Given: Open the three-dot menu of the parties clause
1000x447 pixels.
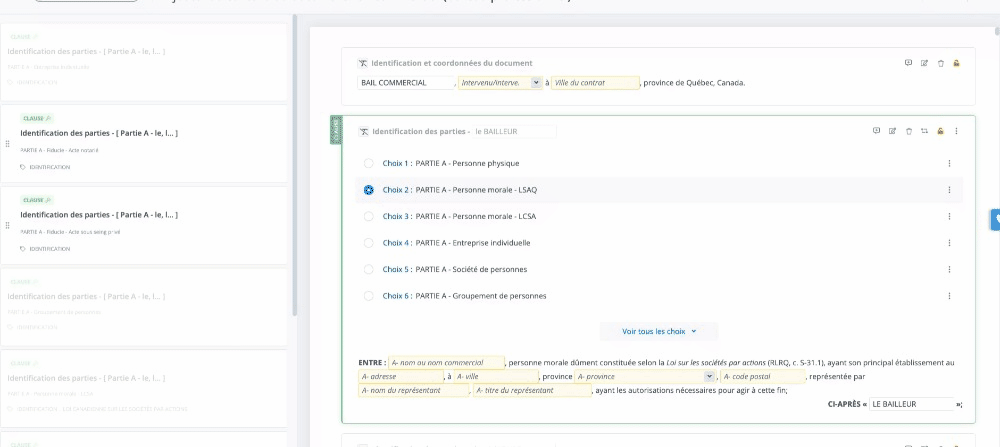Looking at the screenshot, I should pos(956,131).
